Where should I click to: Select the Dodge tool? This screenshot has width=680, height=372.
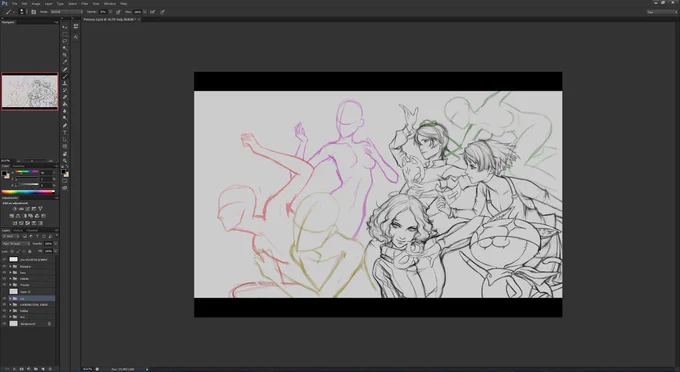pos(65,117)
